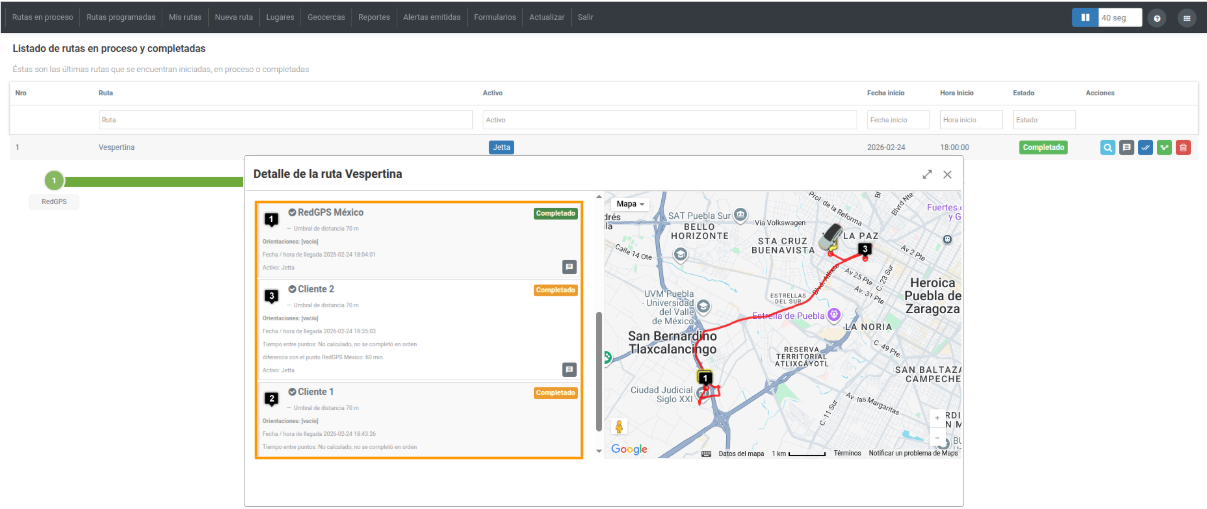
Task: Click the vehicle icon on the map
Action: coord(831,238)
